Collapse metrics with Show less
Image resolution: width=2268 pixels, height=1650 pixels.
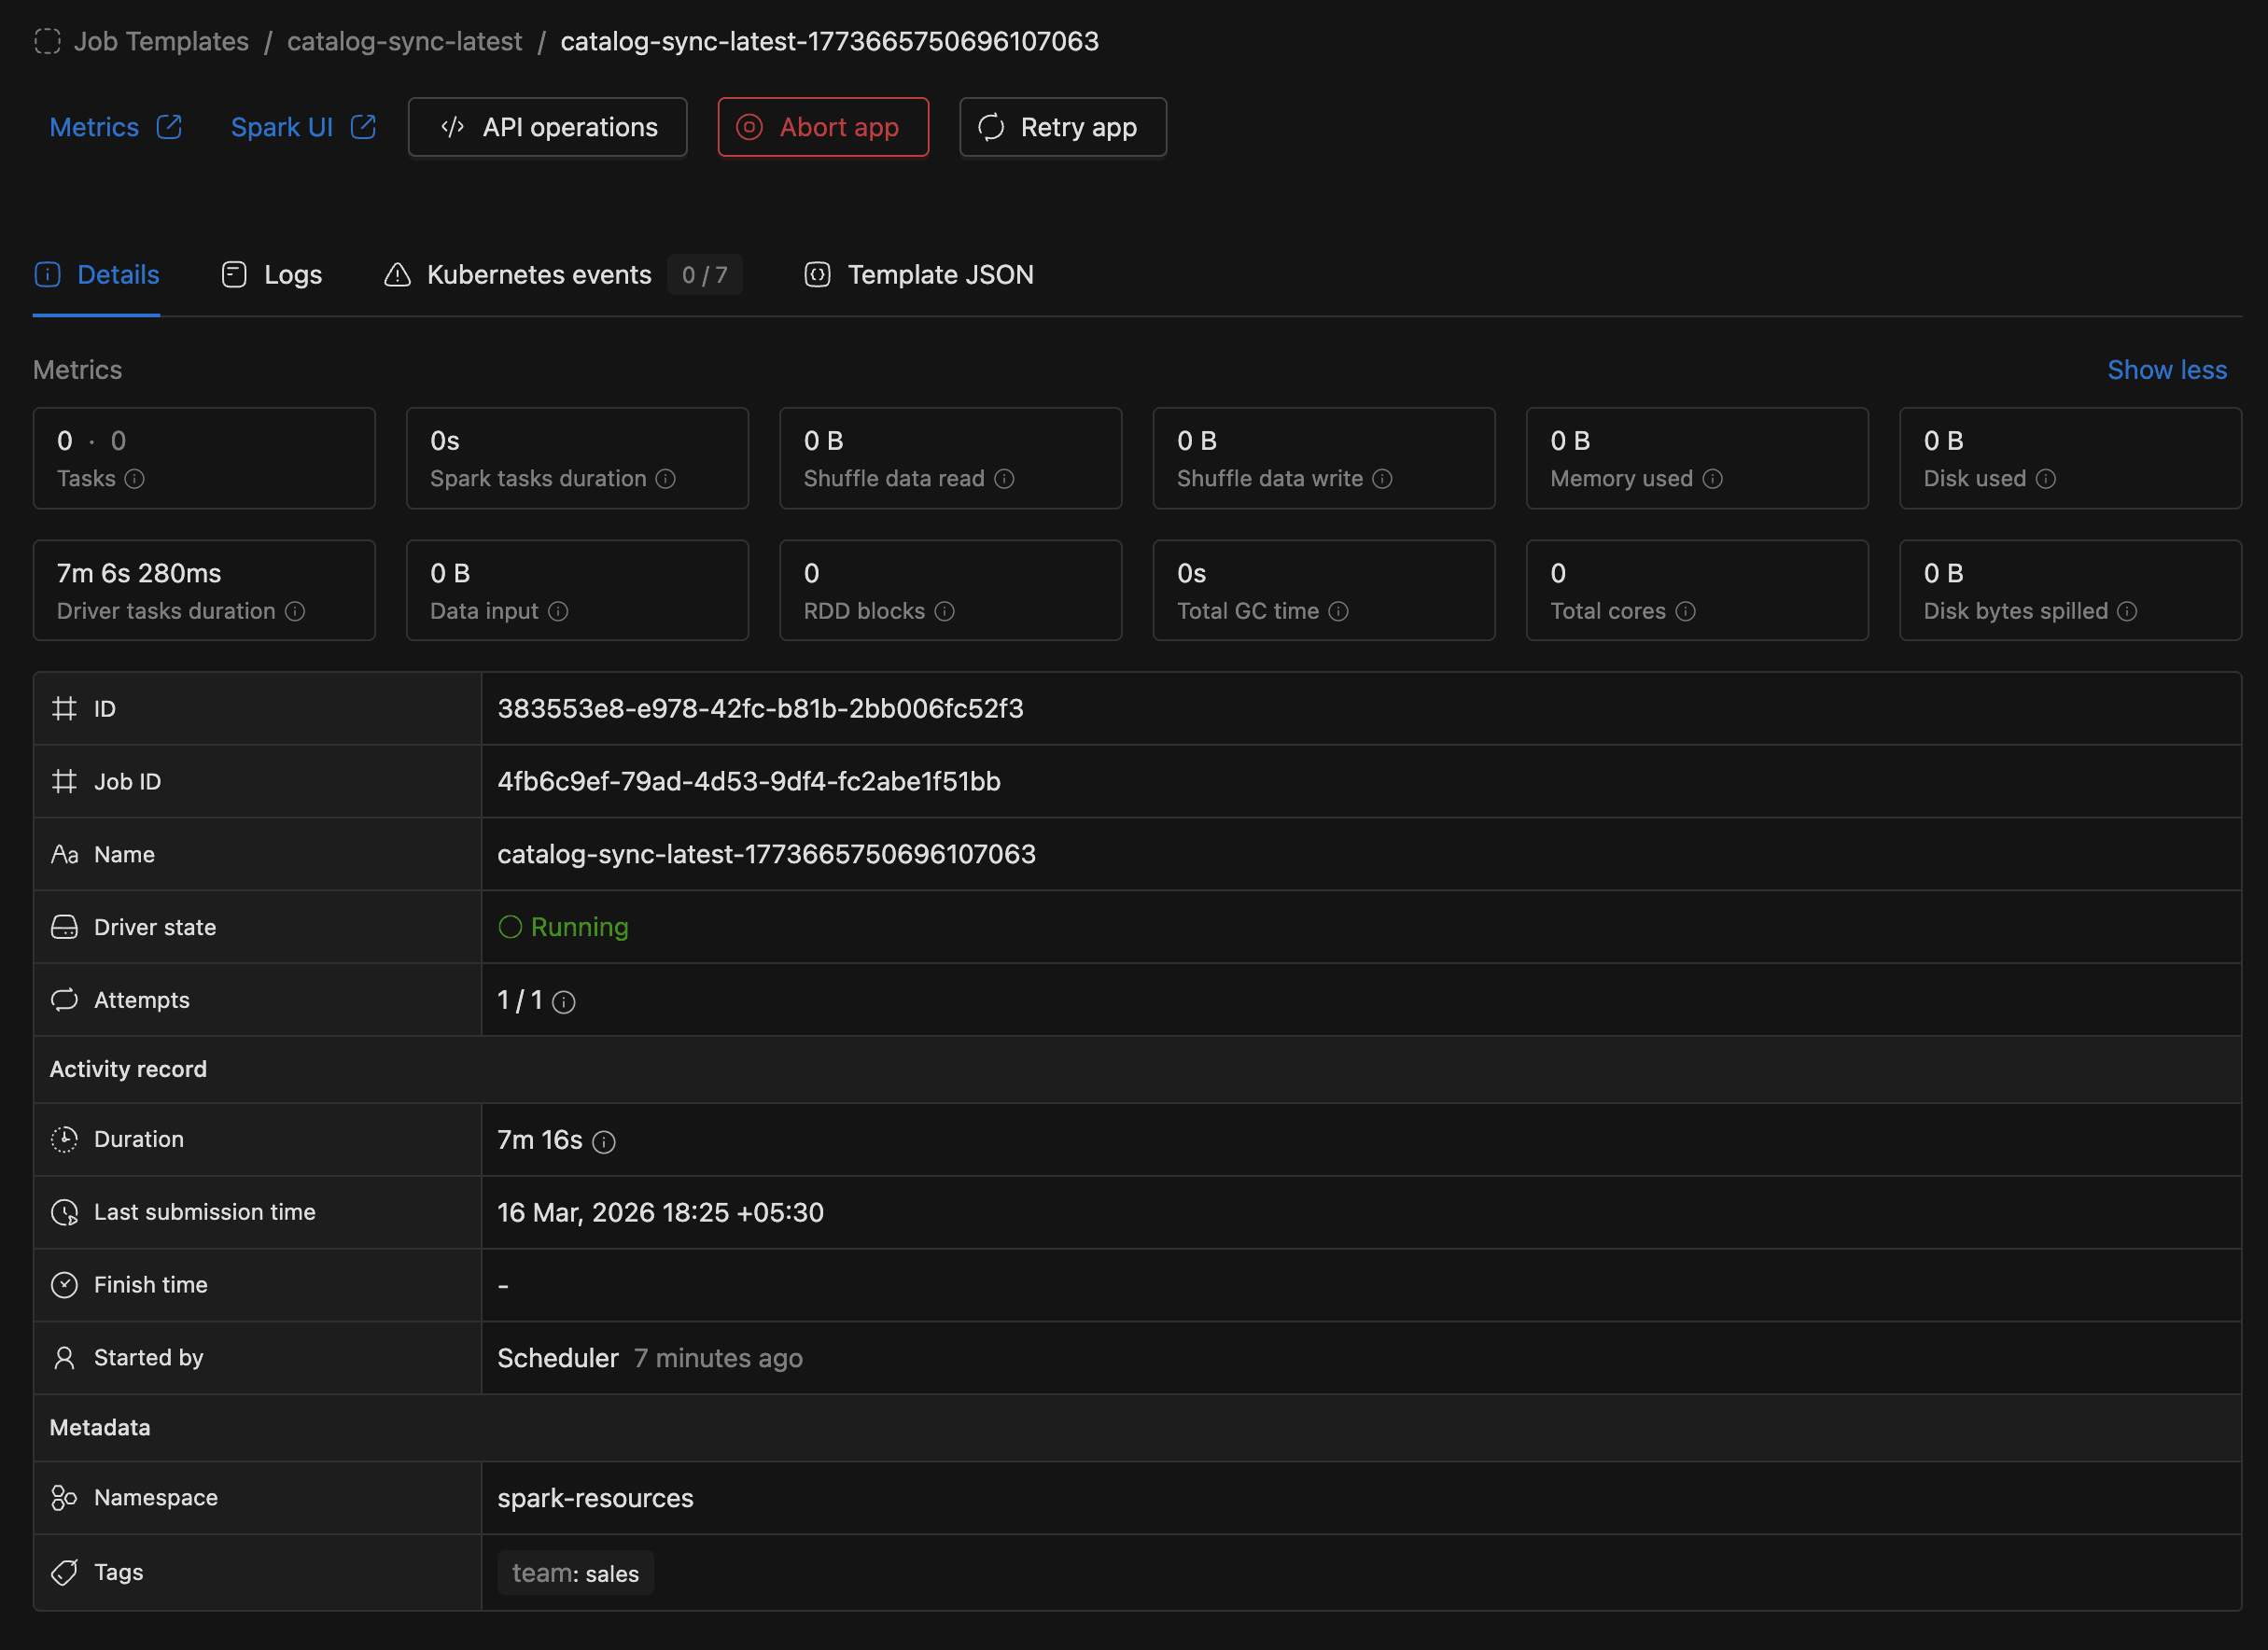[x=2166, y=370]
